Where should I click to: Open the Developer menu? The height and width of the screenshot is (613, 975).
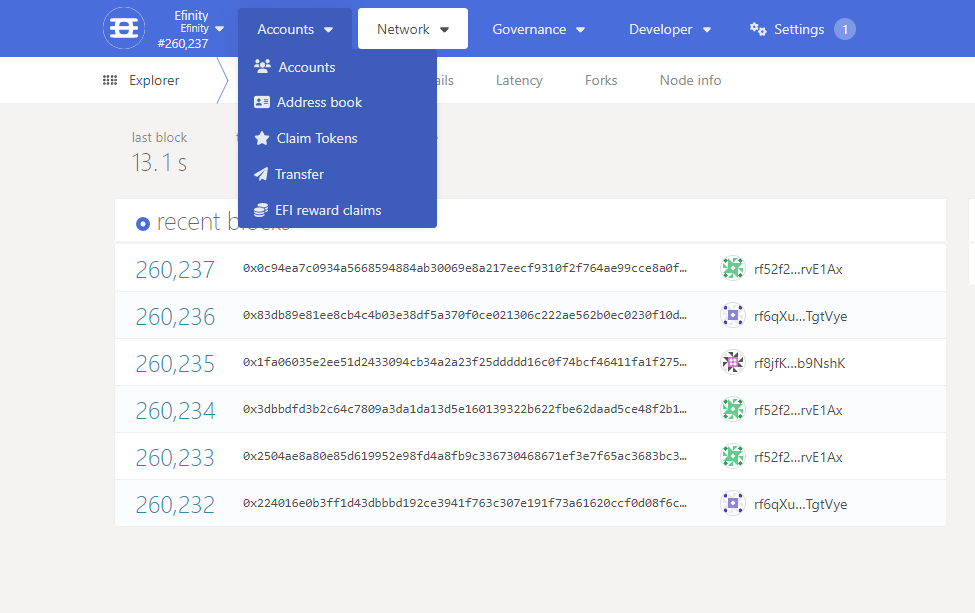670,29
